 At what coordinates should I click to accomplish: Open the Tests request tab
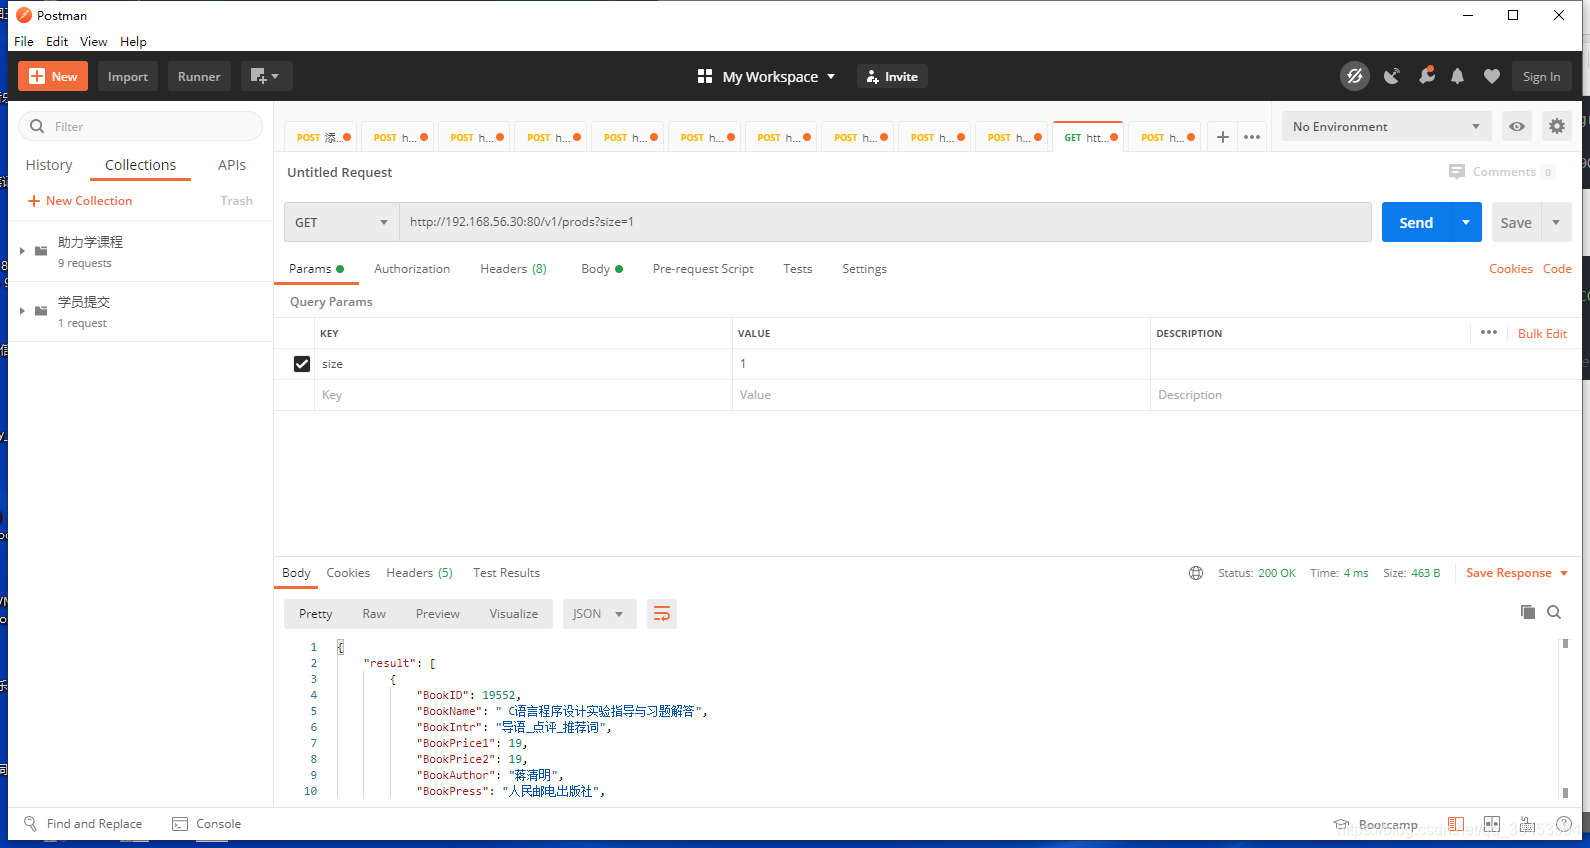coord(798,269)
